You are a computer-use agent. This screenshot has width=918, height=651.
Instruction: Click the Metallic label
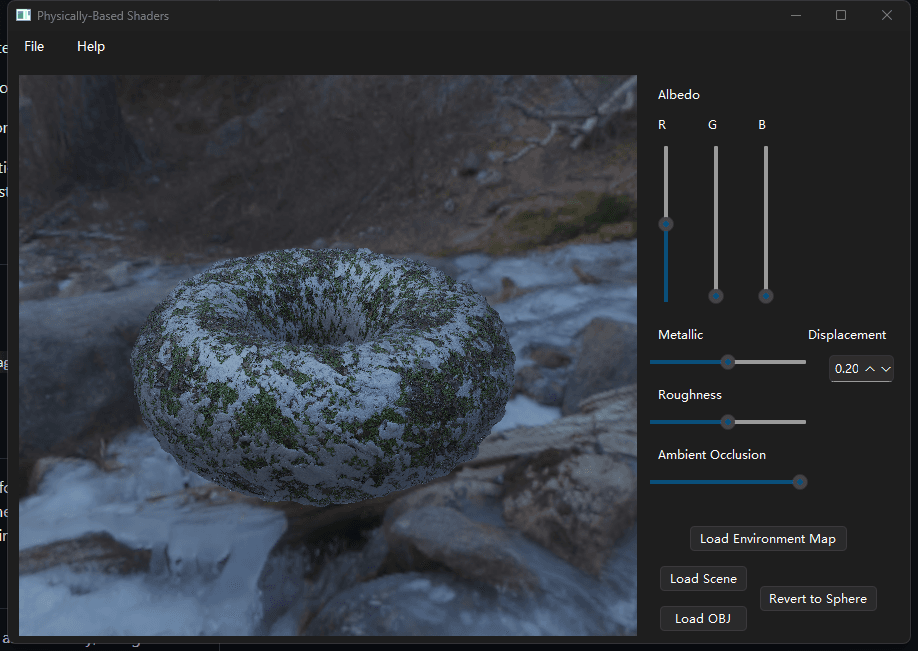coord(680,335)
